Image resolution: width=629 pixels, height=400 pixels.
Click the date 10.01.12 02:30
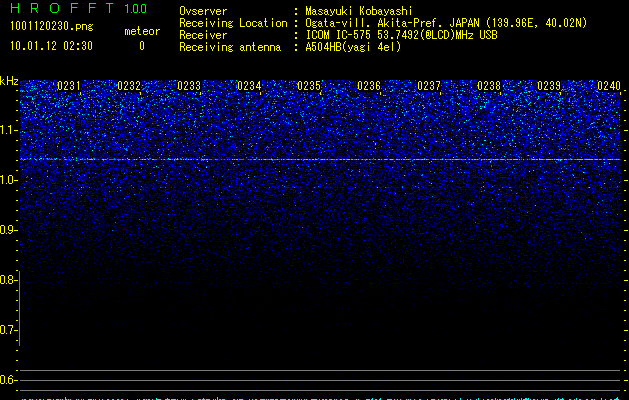51,46
